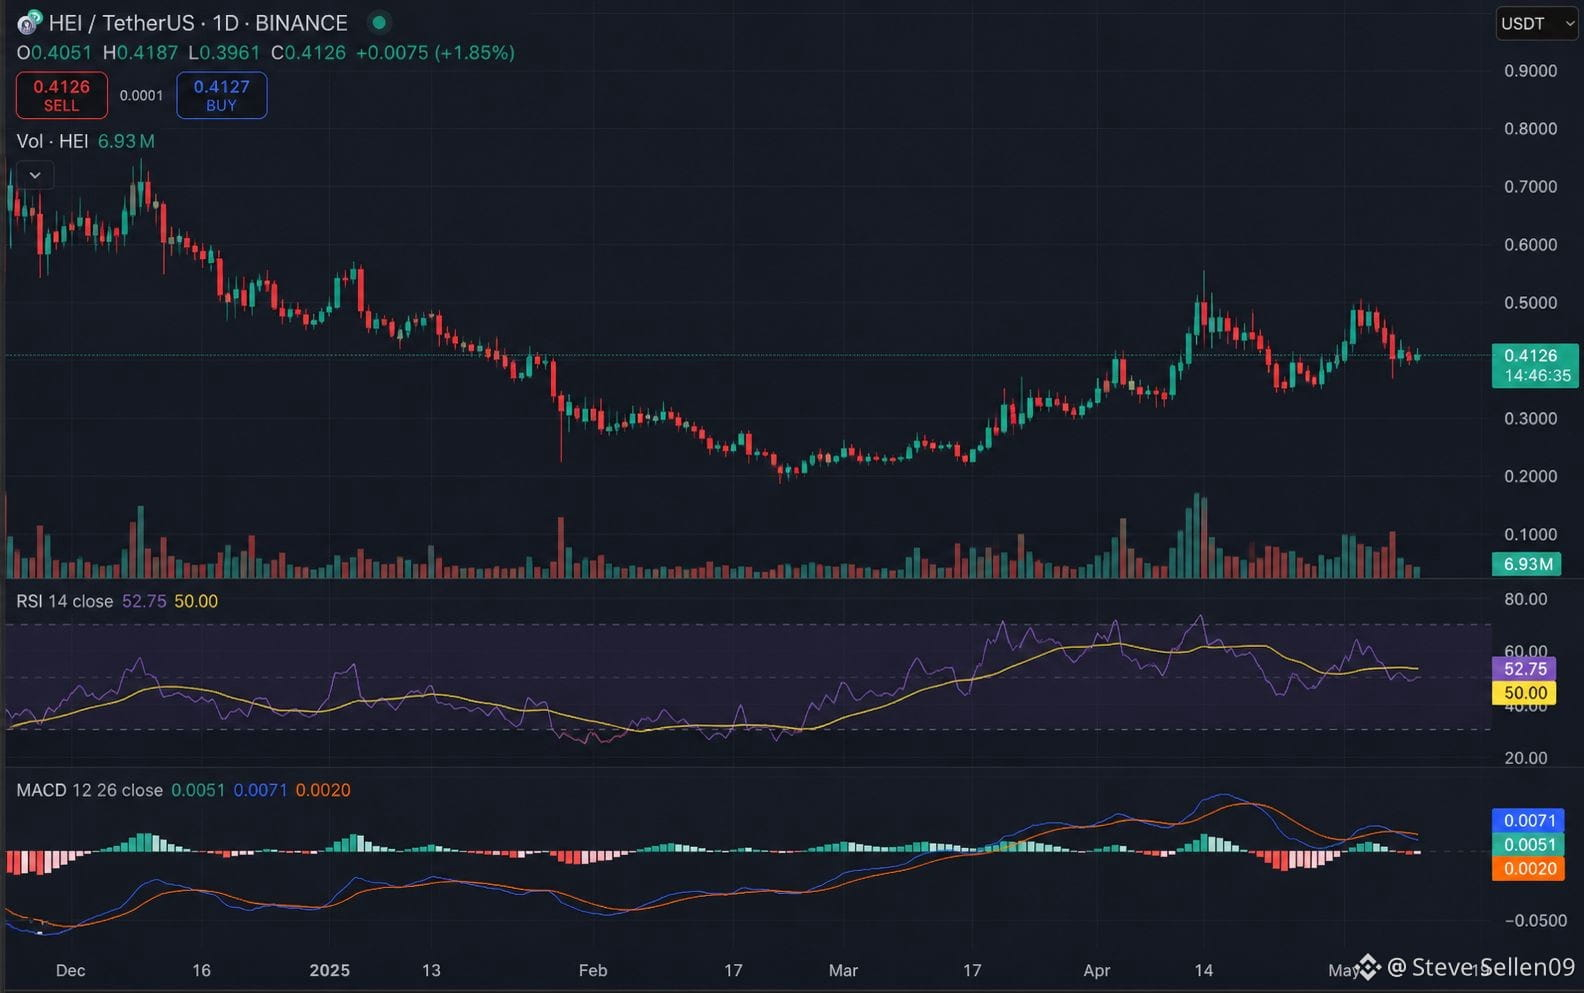Screen dimensions: 1584x993
Task: Click the 0.0001 spread value
Action: pyautogui.click(x=141, y=95)
